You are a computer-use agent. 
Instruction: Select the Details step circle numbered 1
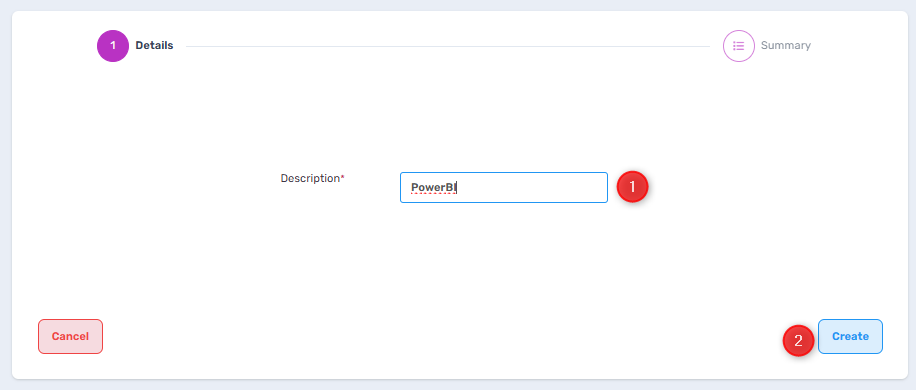pyautogui.click(x=113, y=46)
